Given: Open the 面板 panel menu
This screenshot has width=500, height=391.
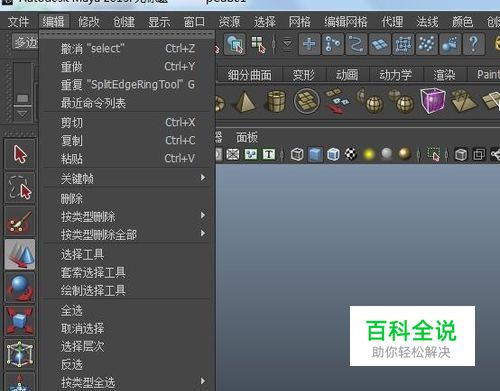Looking at the screenshot, I should coord(247,137).
